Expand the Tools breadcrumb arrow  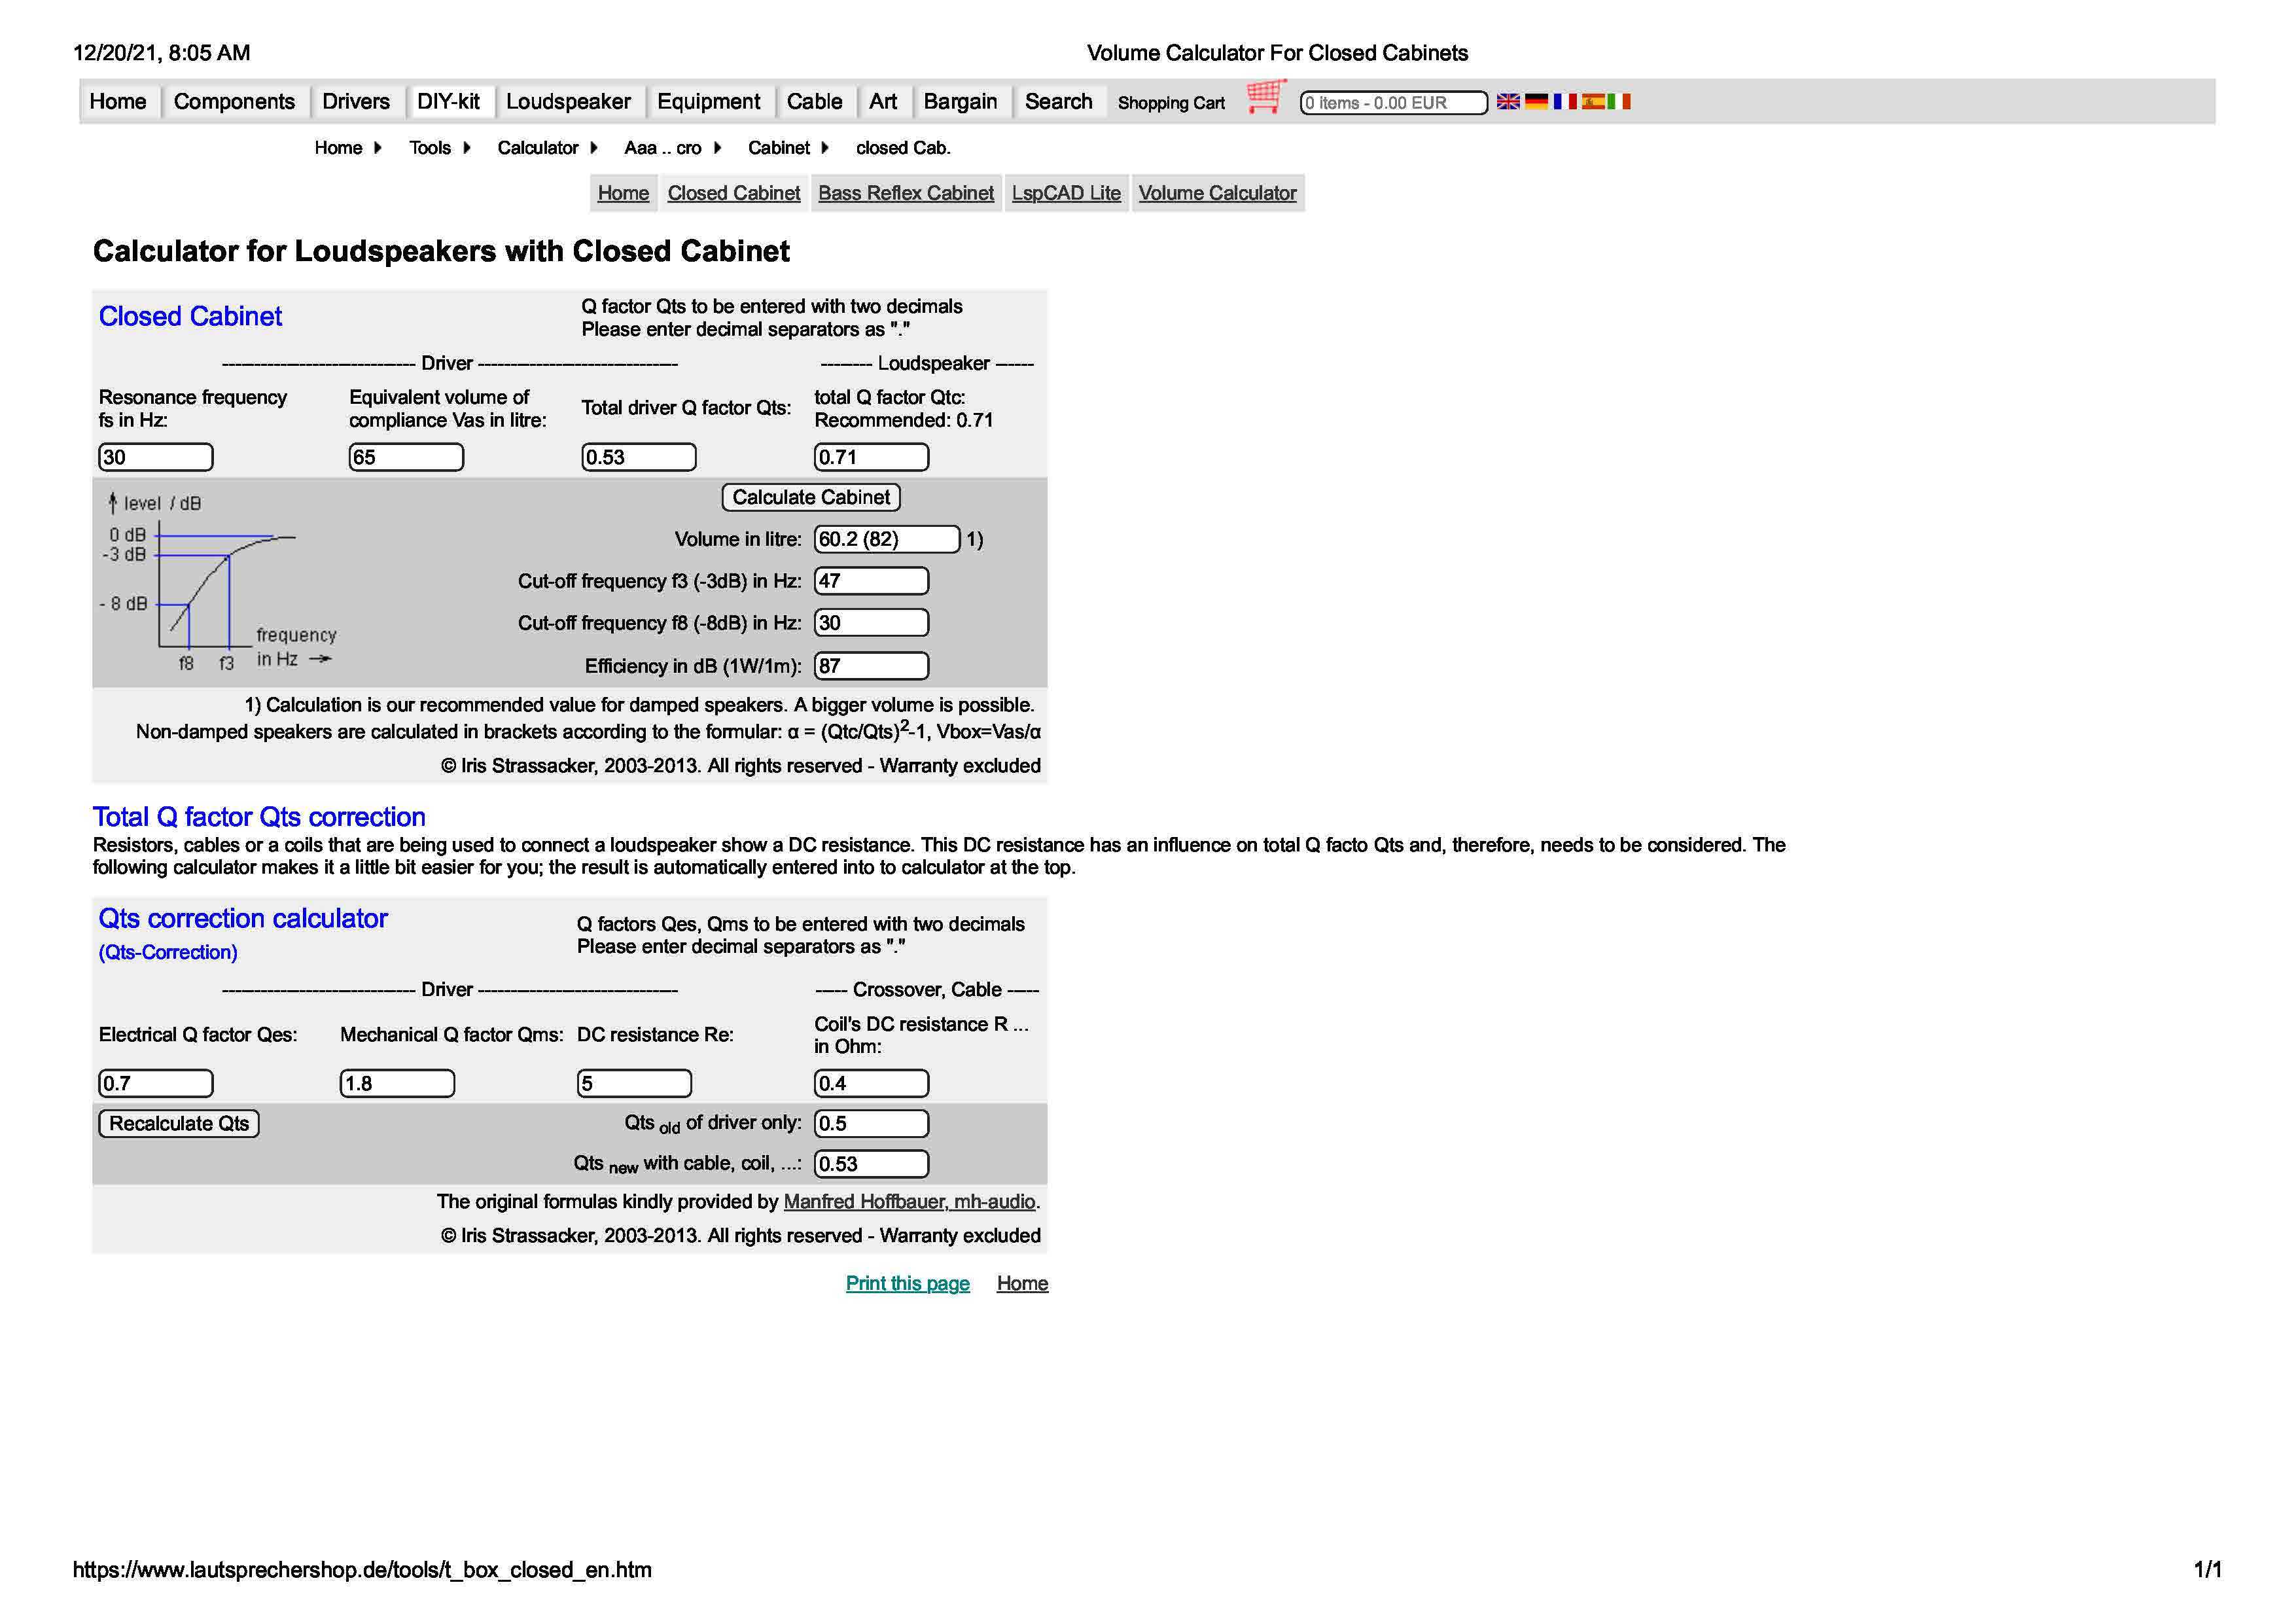point(466,148)
